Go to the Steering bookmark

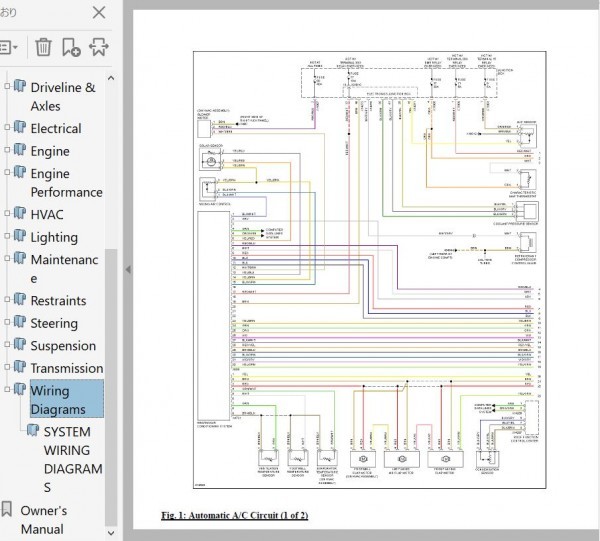[x=54, y=323]
